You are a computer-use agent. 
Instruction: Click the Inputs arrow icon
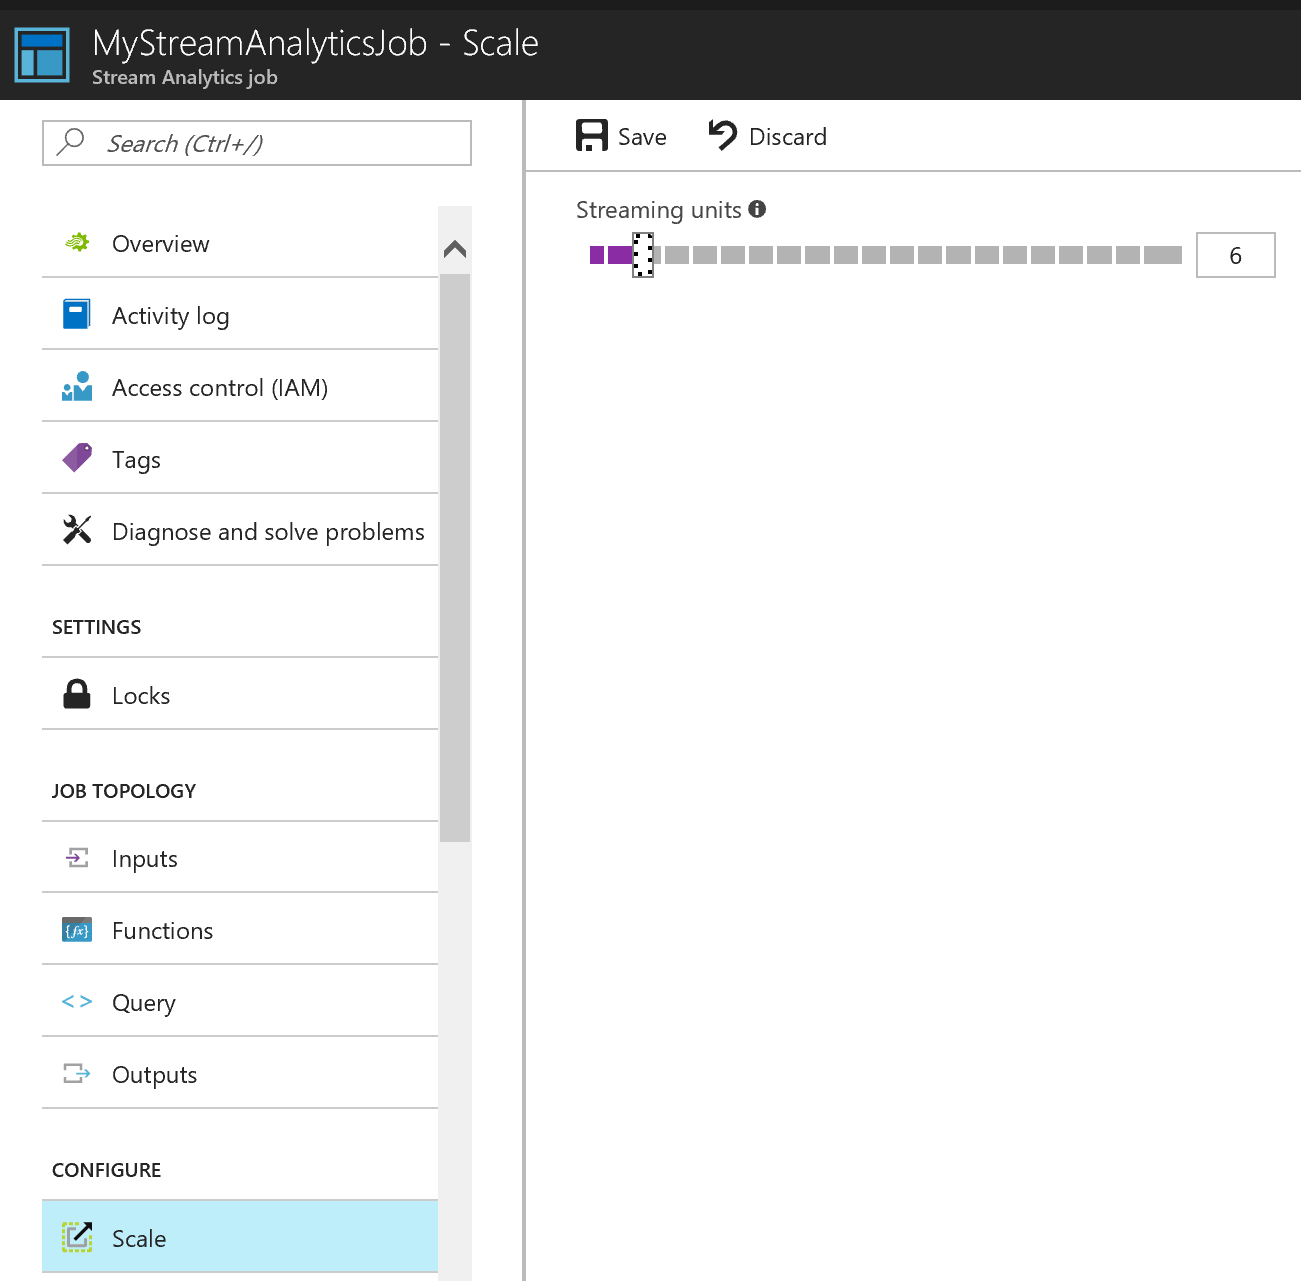pyautogui.click(x=77, y=857)
